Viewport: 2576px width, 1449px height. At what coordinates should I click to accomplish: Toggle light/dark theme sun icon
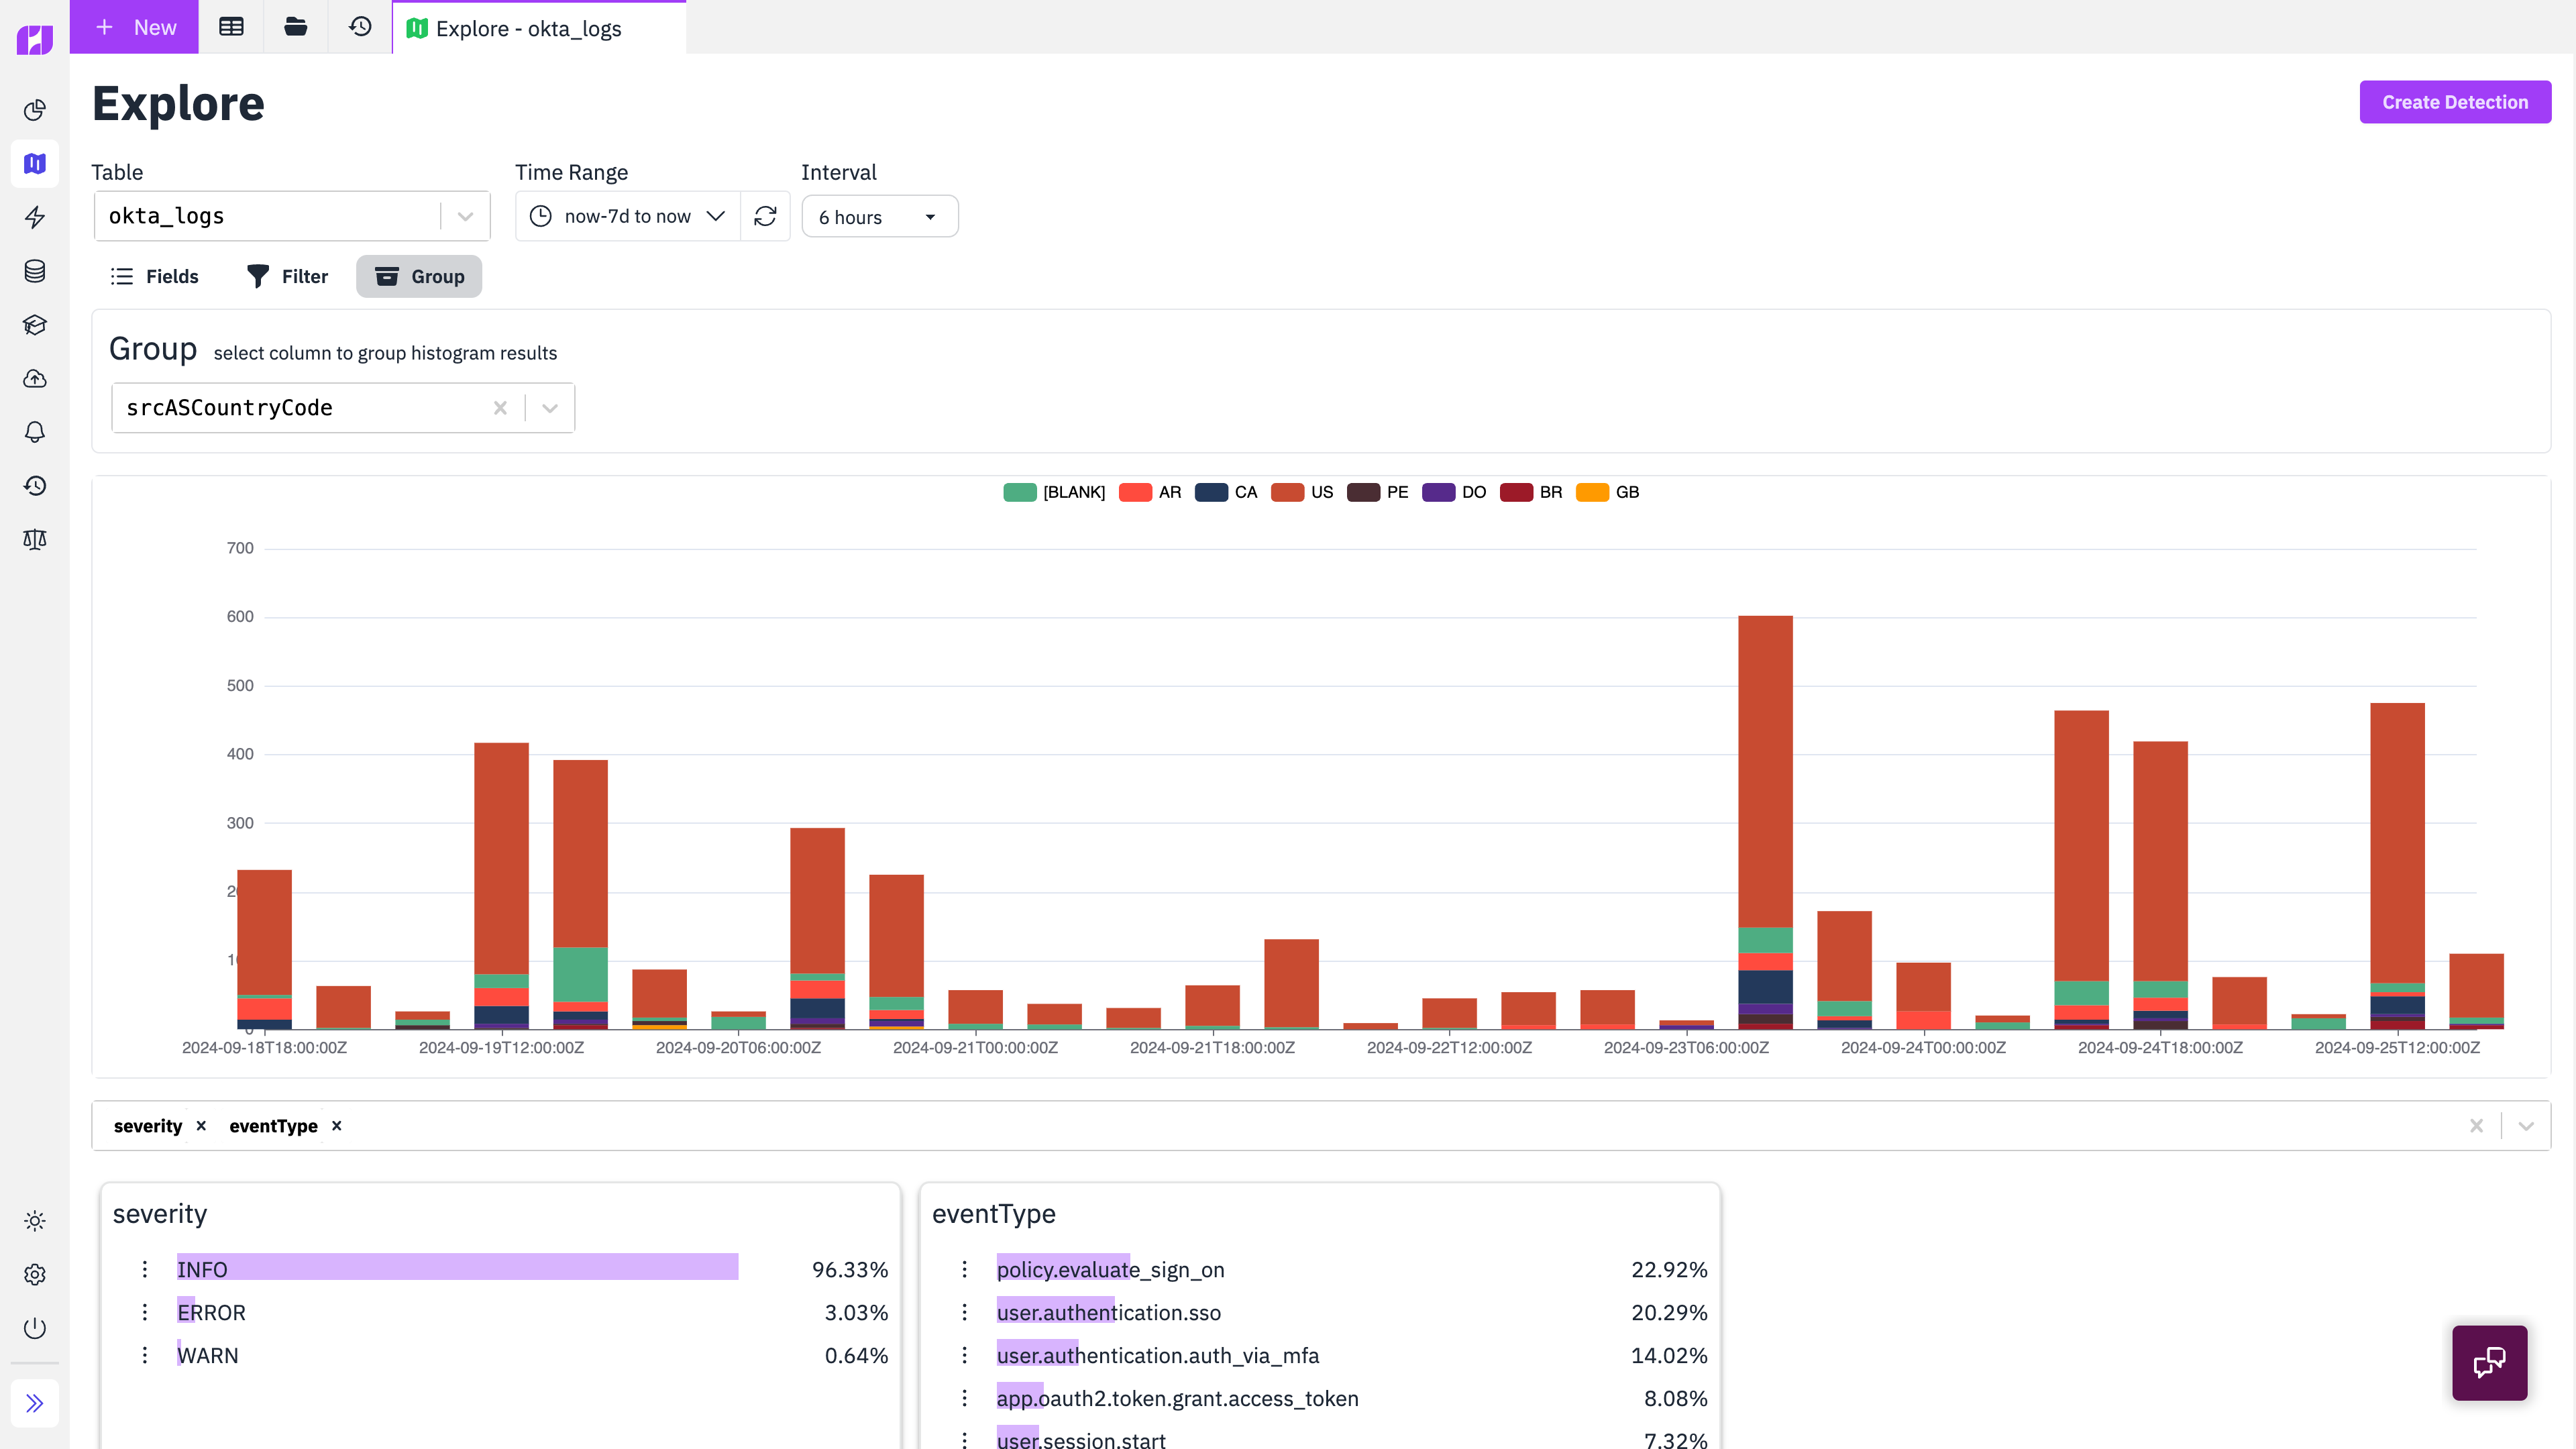35,1221
